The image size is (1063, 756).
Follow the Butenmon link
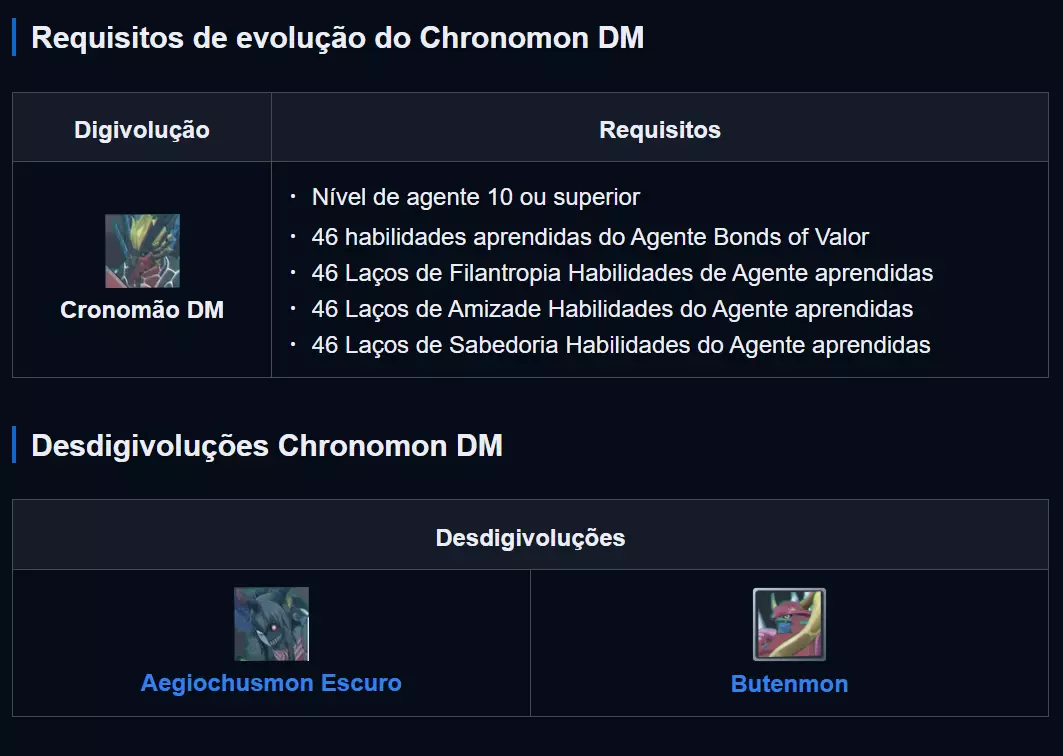click(789, 684)
